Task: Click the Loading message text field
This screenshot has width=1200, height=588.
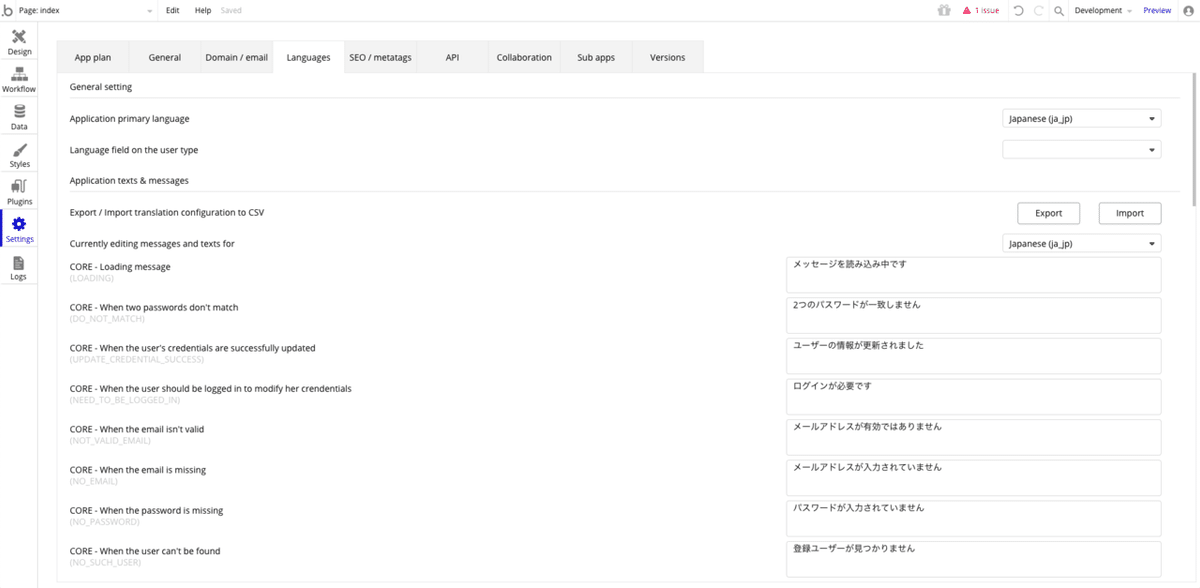Action: click(x=974, y=275)
